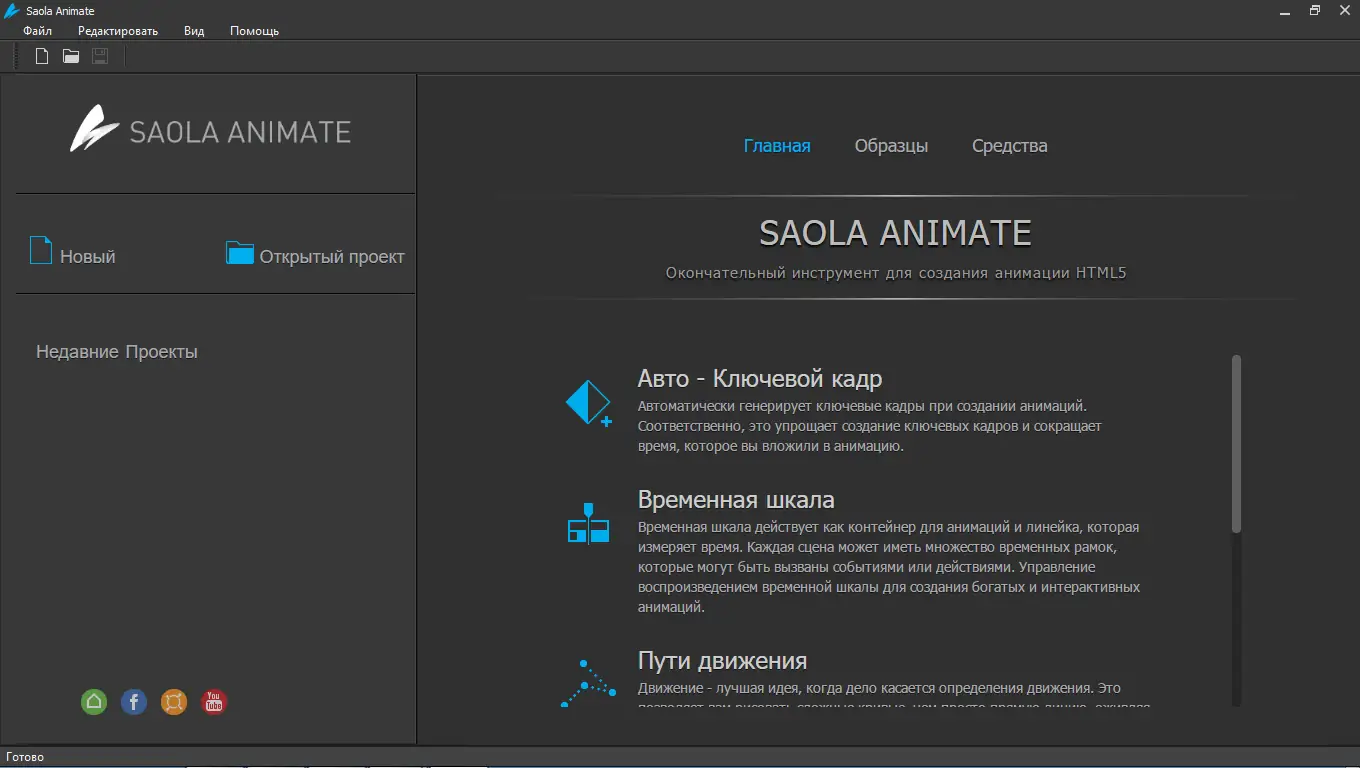Click the SAOLA ANIMATE main title

pyautogui.click(x=895, y=233)
